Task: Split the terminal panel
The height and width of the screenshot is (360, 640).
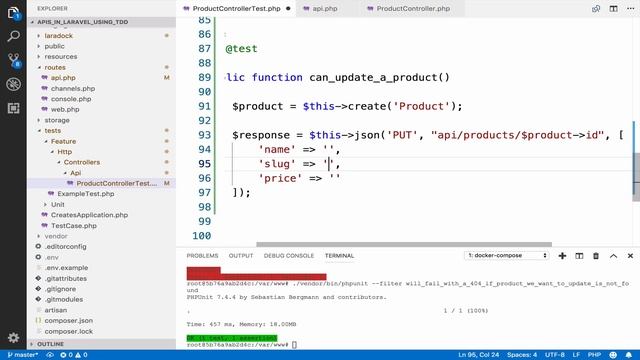Action: [579, 256]
